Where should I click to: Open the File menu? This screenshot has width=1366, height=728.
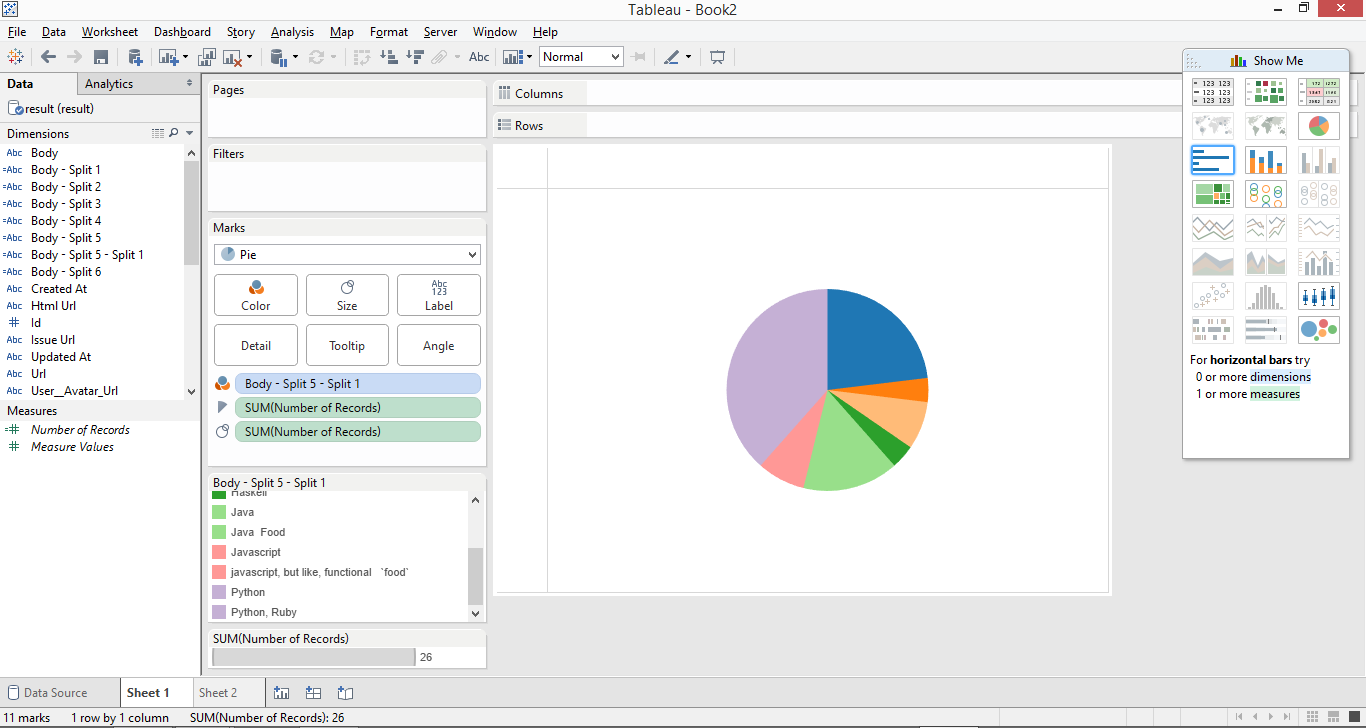[17, 32]
